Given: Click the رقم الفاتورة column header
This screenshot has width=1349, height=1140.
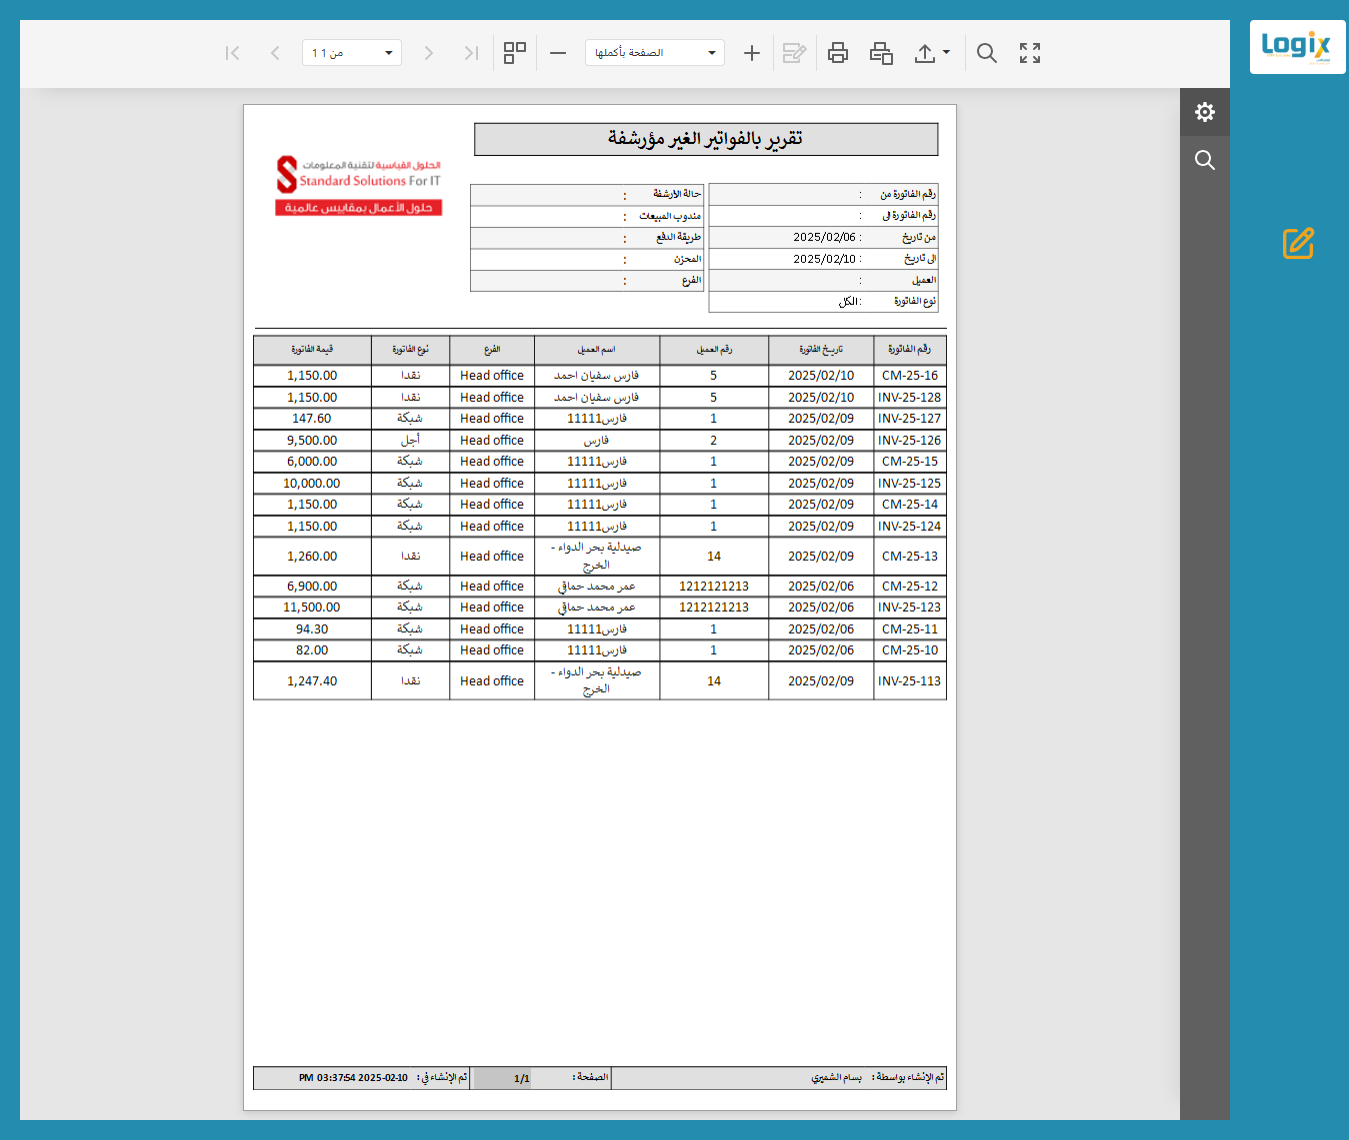Looking at the screenshot, I should [910, 350].
